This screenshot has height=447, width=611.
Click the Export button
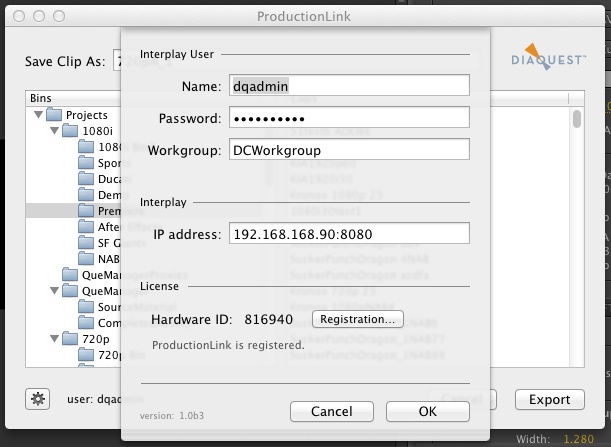(x=549, y=399)
